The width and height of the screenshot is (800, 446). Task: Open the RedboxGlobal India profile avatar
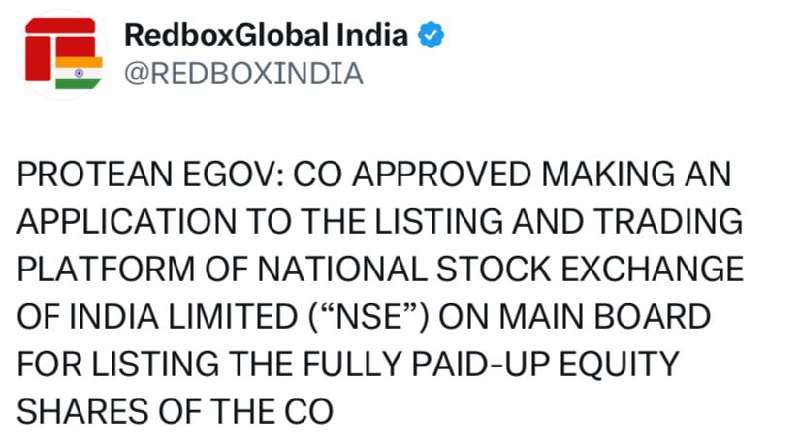[64, 55]
